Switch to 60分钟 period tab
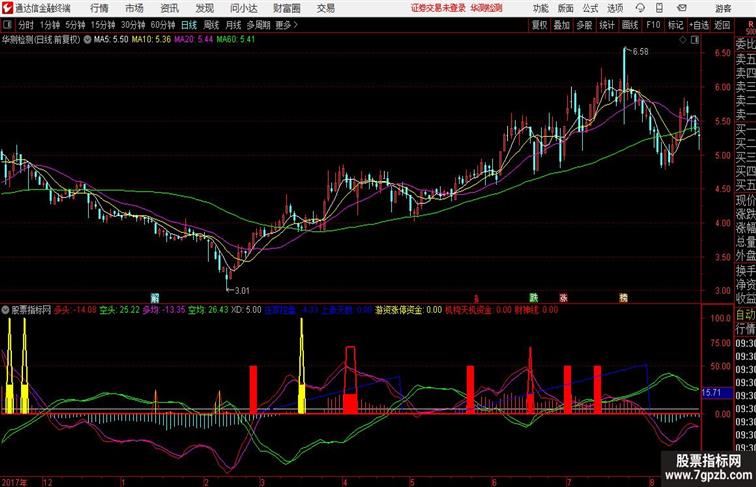Image resolution: width=756 pixels, height=487 pixels. [x=163, y=25]
